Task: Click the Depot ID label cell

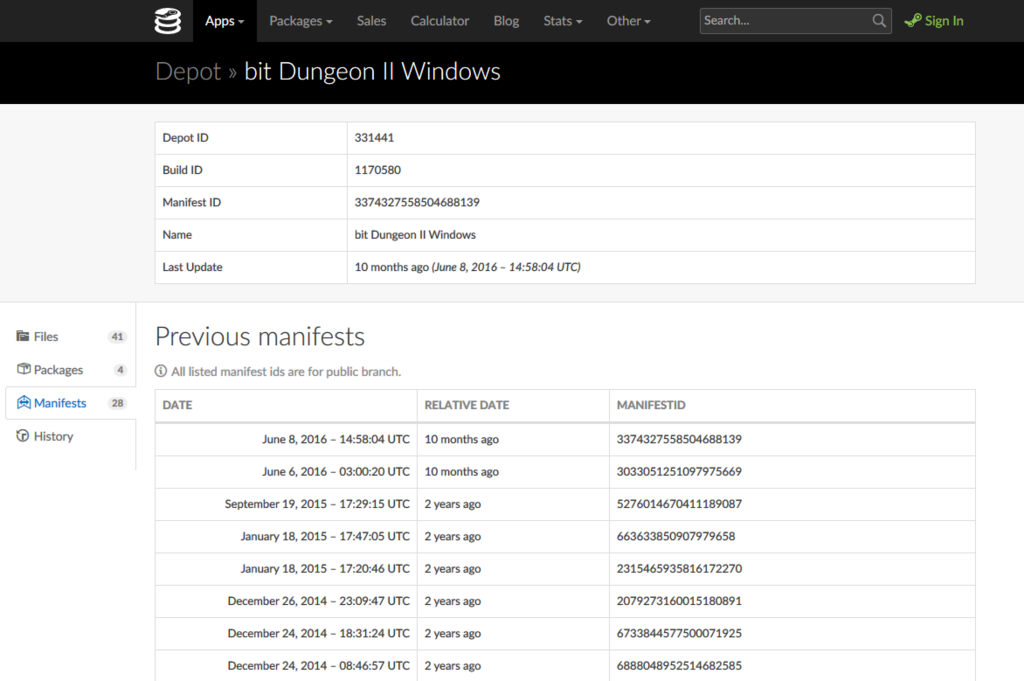Action: pos(251,138)
